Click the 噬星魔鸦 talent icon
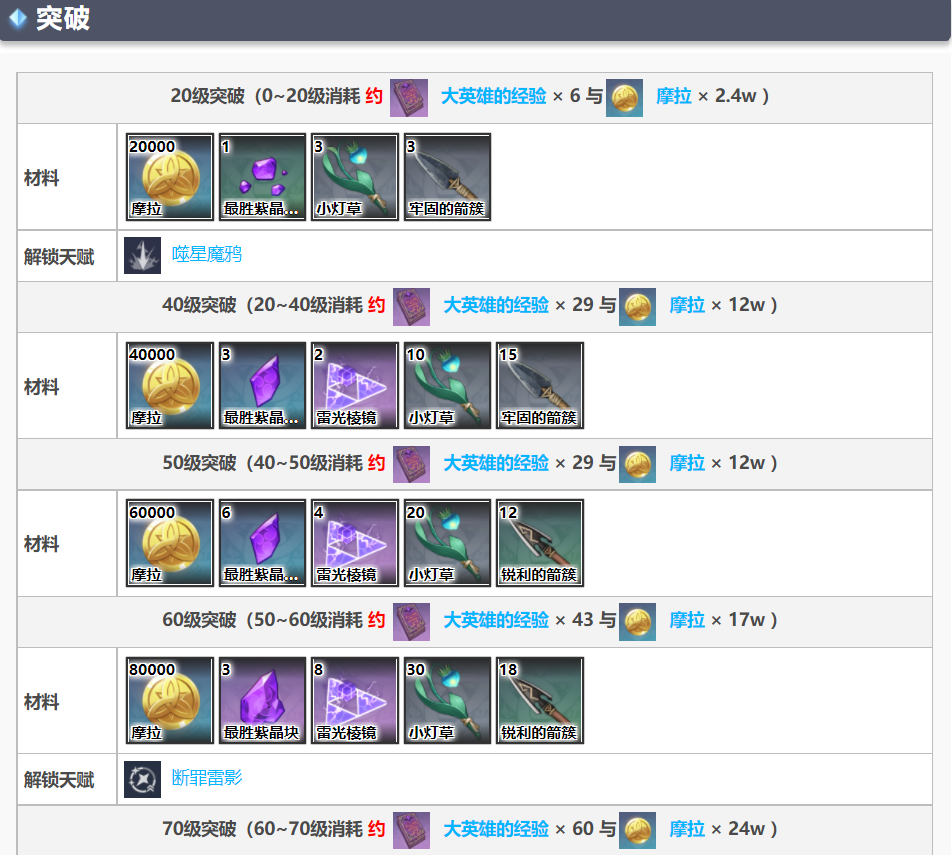Viewport: 952px width, 855px height. pyautogui.click(x=142, y=256)
